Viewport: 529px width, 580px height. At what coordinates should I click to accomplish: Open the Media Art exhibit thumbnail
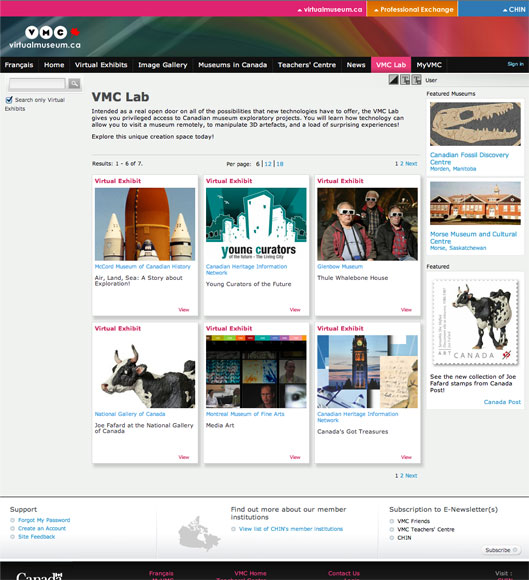click(256, 371)
